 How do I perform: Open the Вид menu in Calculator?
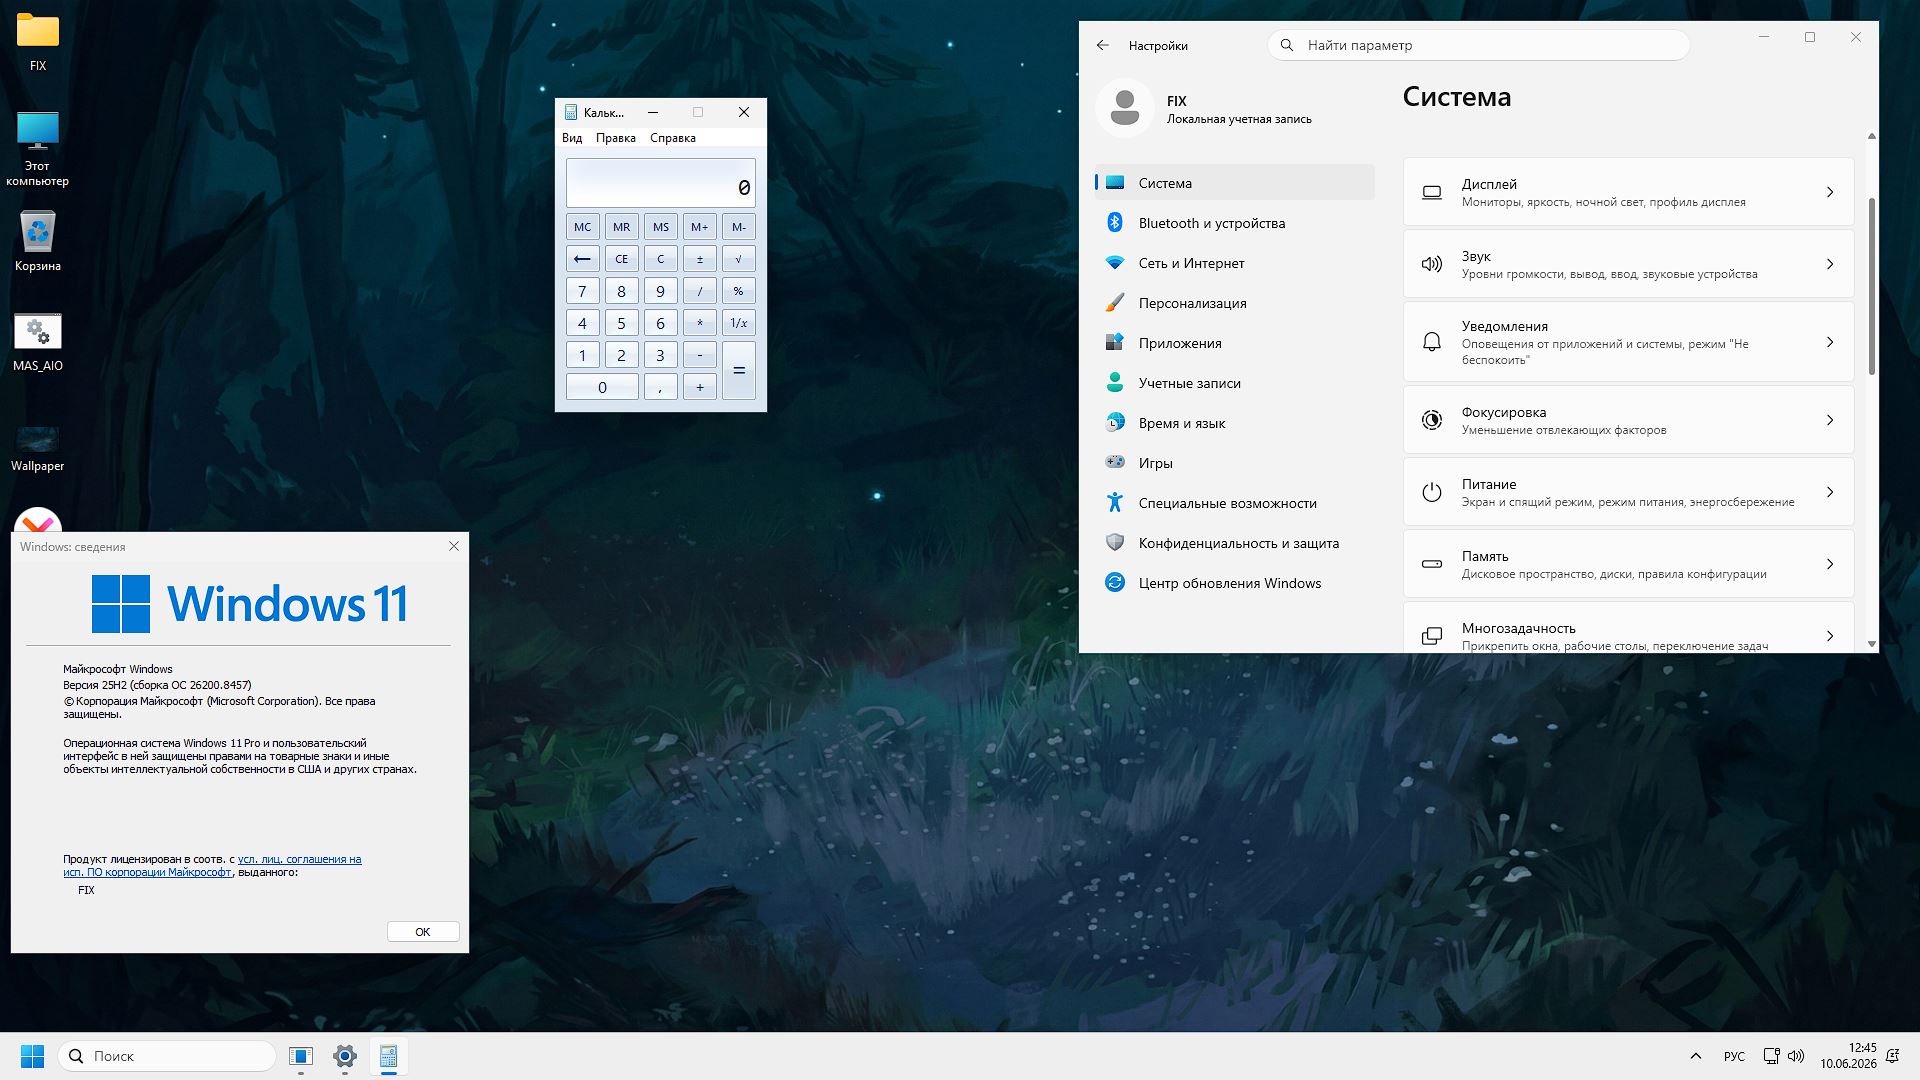[x=572, y=138]
